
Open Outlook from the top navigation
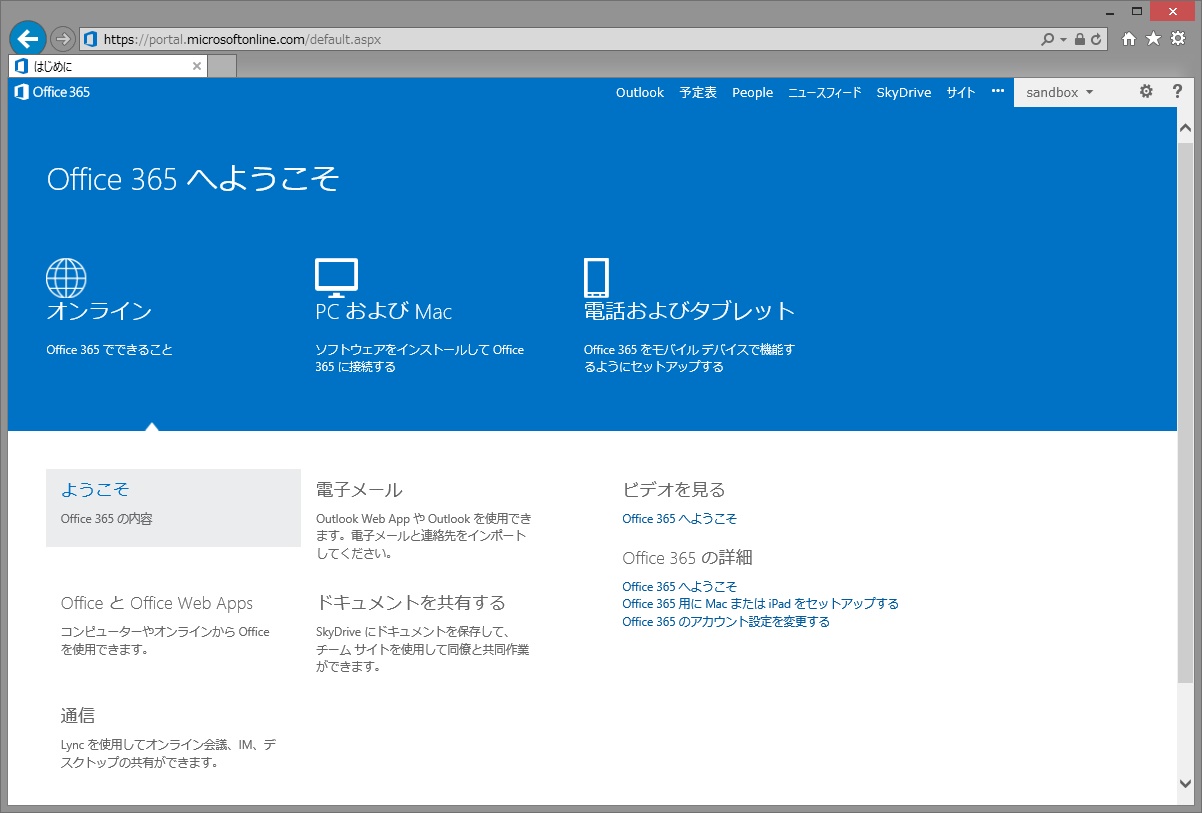639,92
